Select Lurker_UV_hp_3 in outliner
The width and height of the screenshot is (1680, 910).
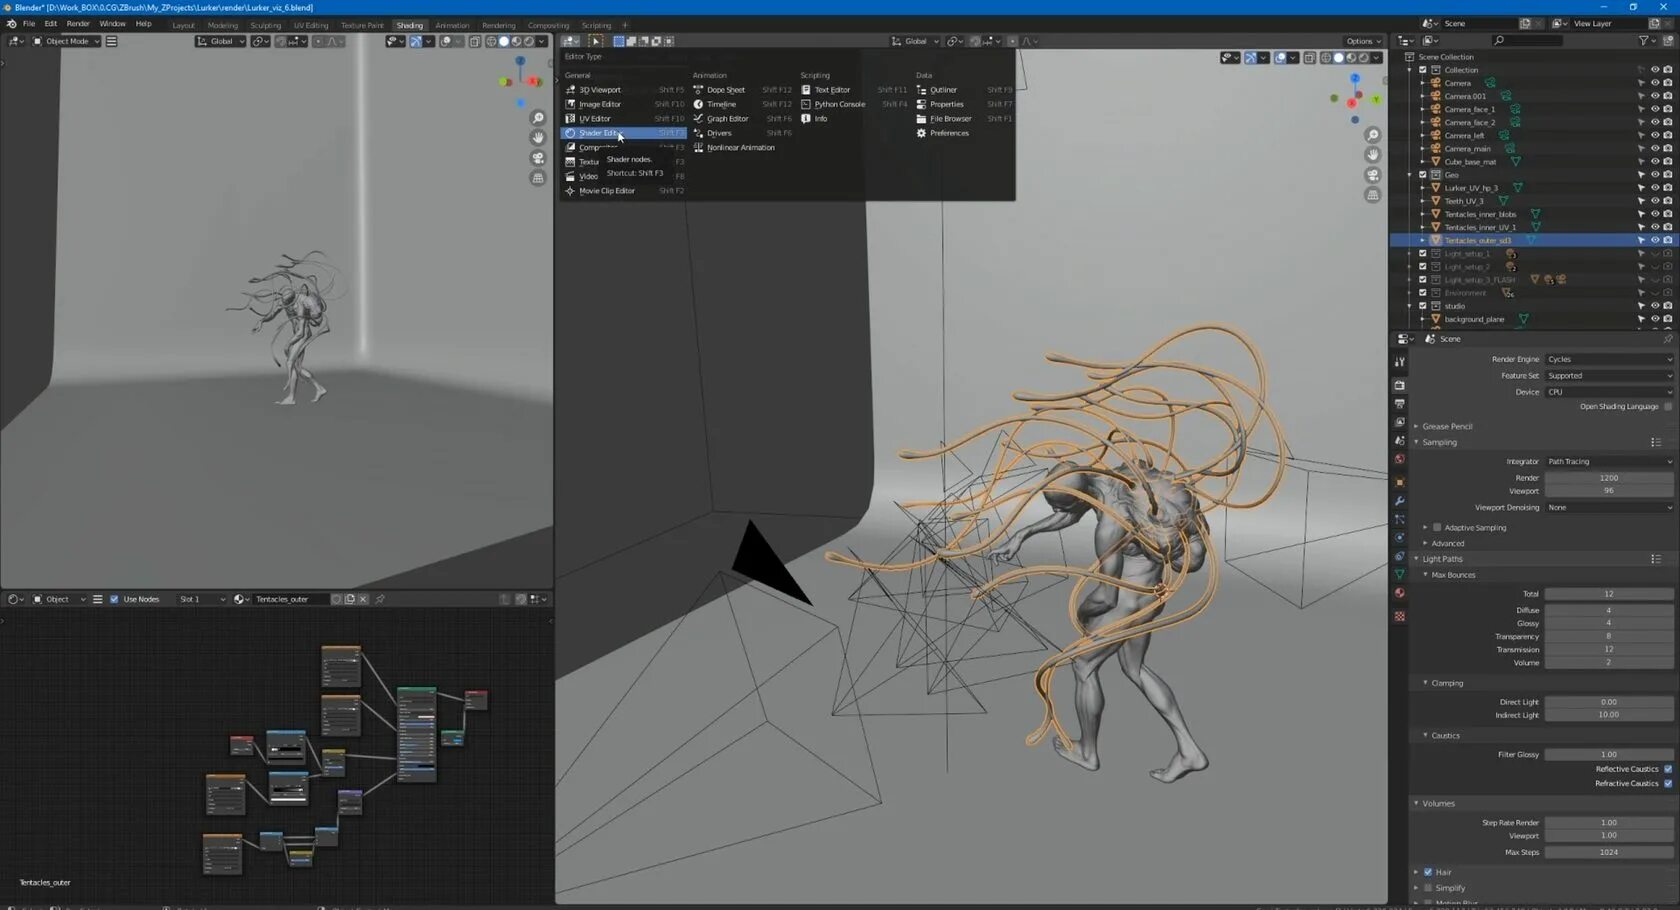(x=1470, y=188)
